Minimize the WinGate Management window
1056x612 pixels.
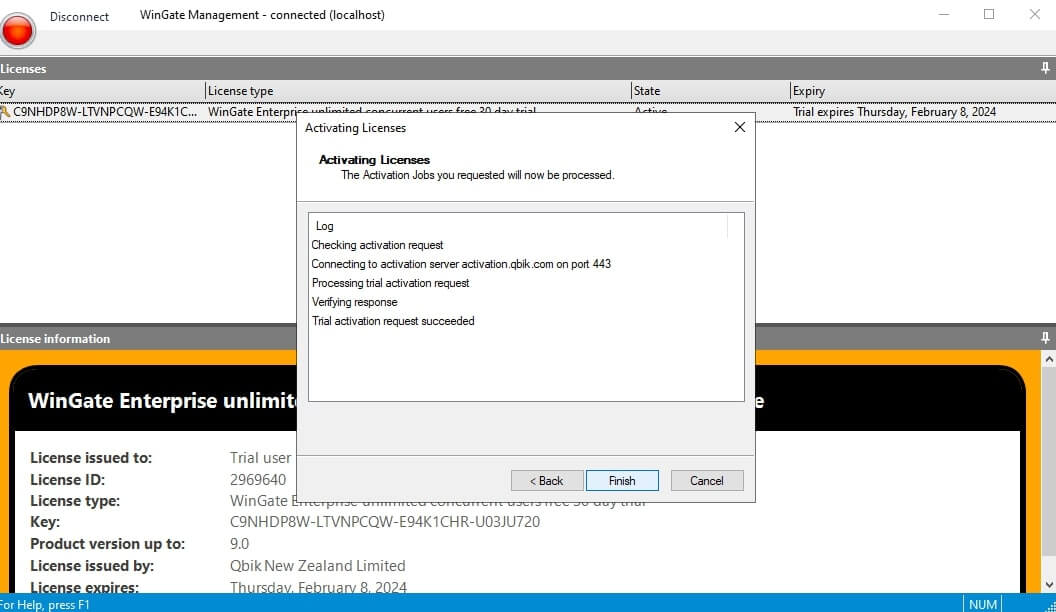[944, 14]
